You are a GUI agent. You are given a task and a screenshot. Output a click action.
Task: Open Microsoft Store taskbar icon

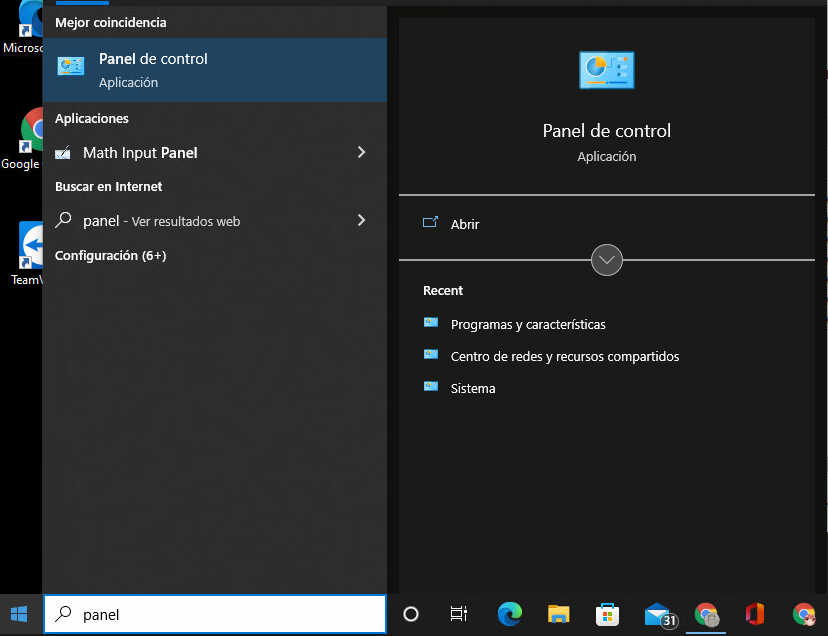[x=607, y=614]
